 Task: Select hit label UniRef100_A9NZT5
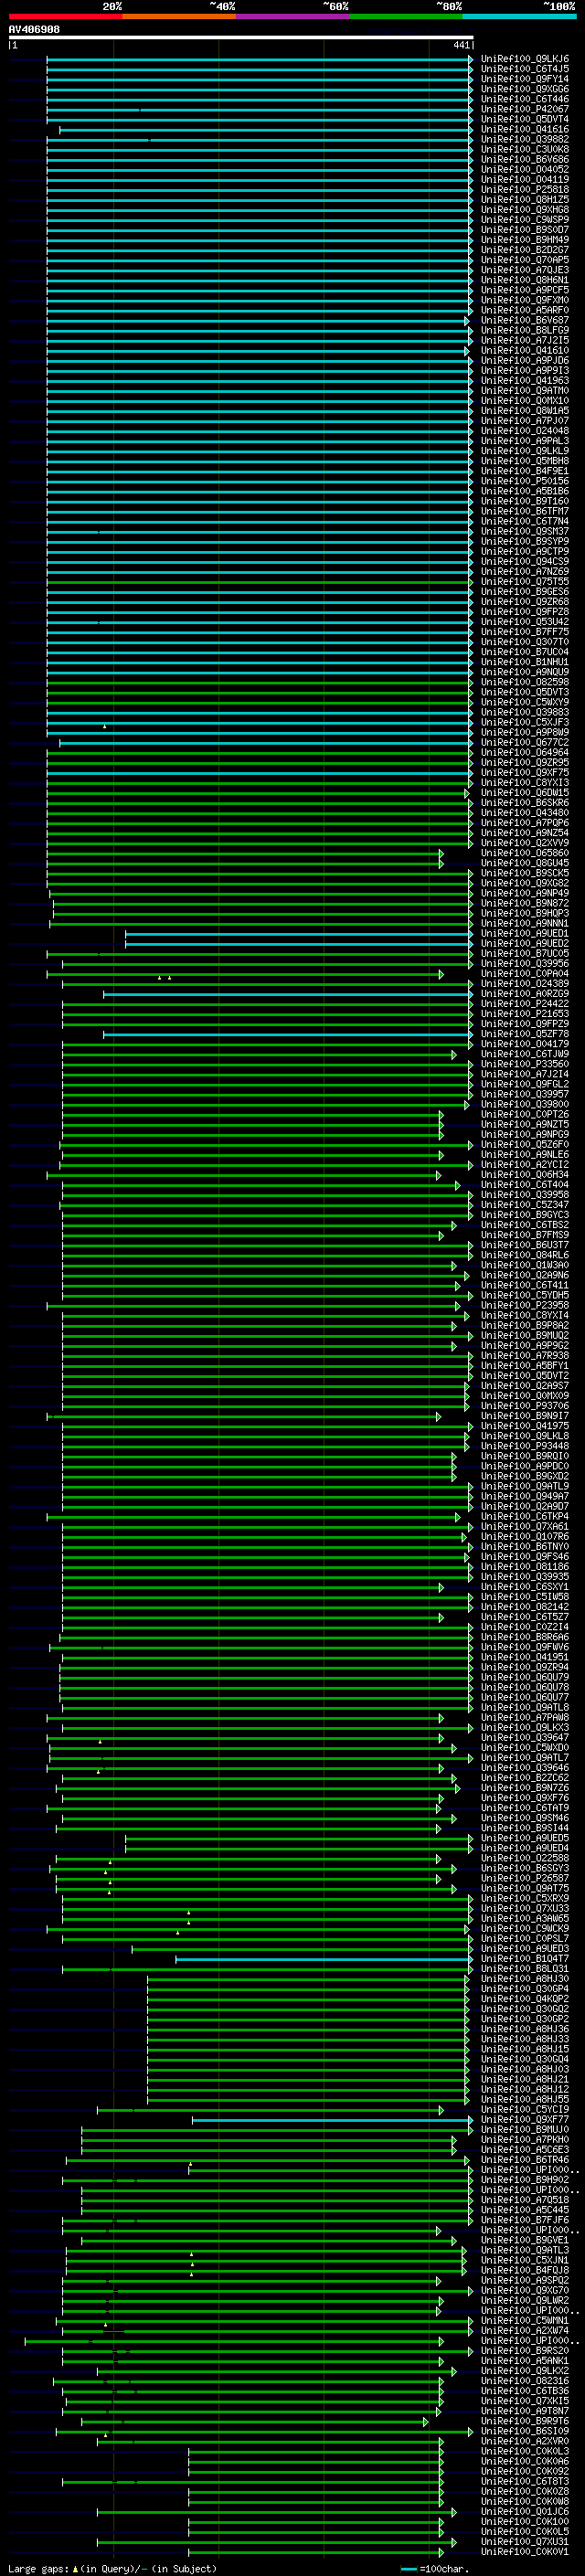pos(525,1124)
